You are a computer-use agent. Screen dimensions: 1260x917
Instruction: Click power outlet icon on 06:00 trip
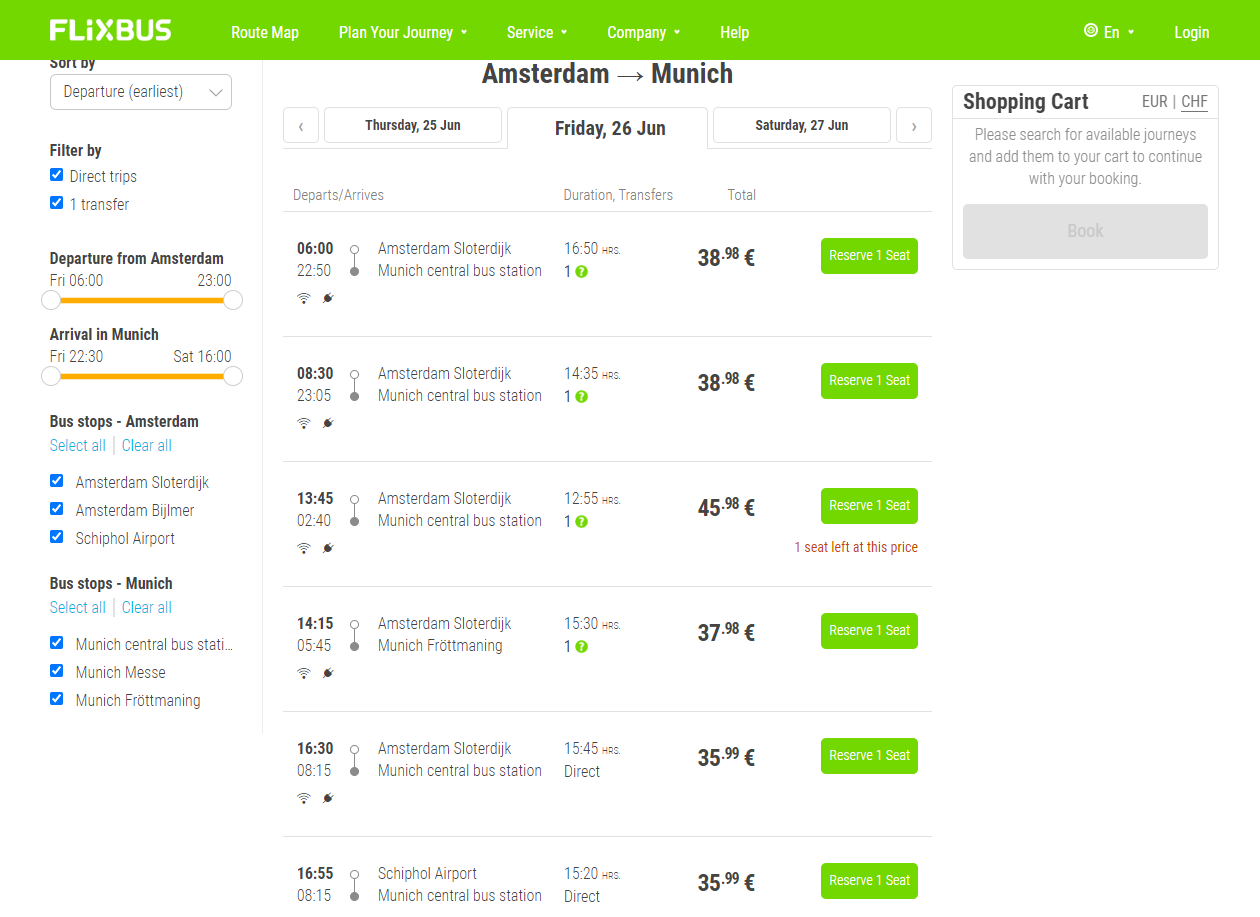coord(328,298)
